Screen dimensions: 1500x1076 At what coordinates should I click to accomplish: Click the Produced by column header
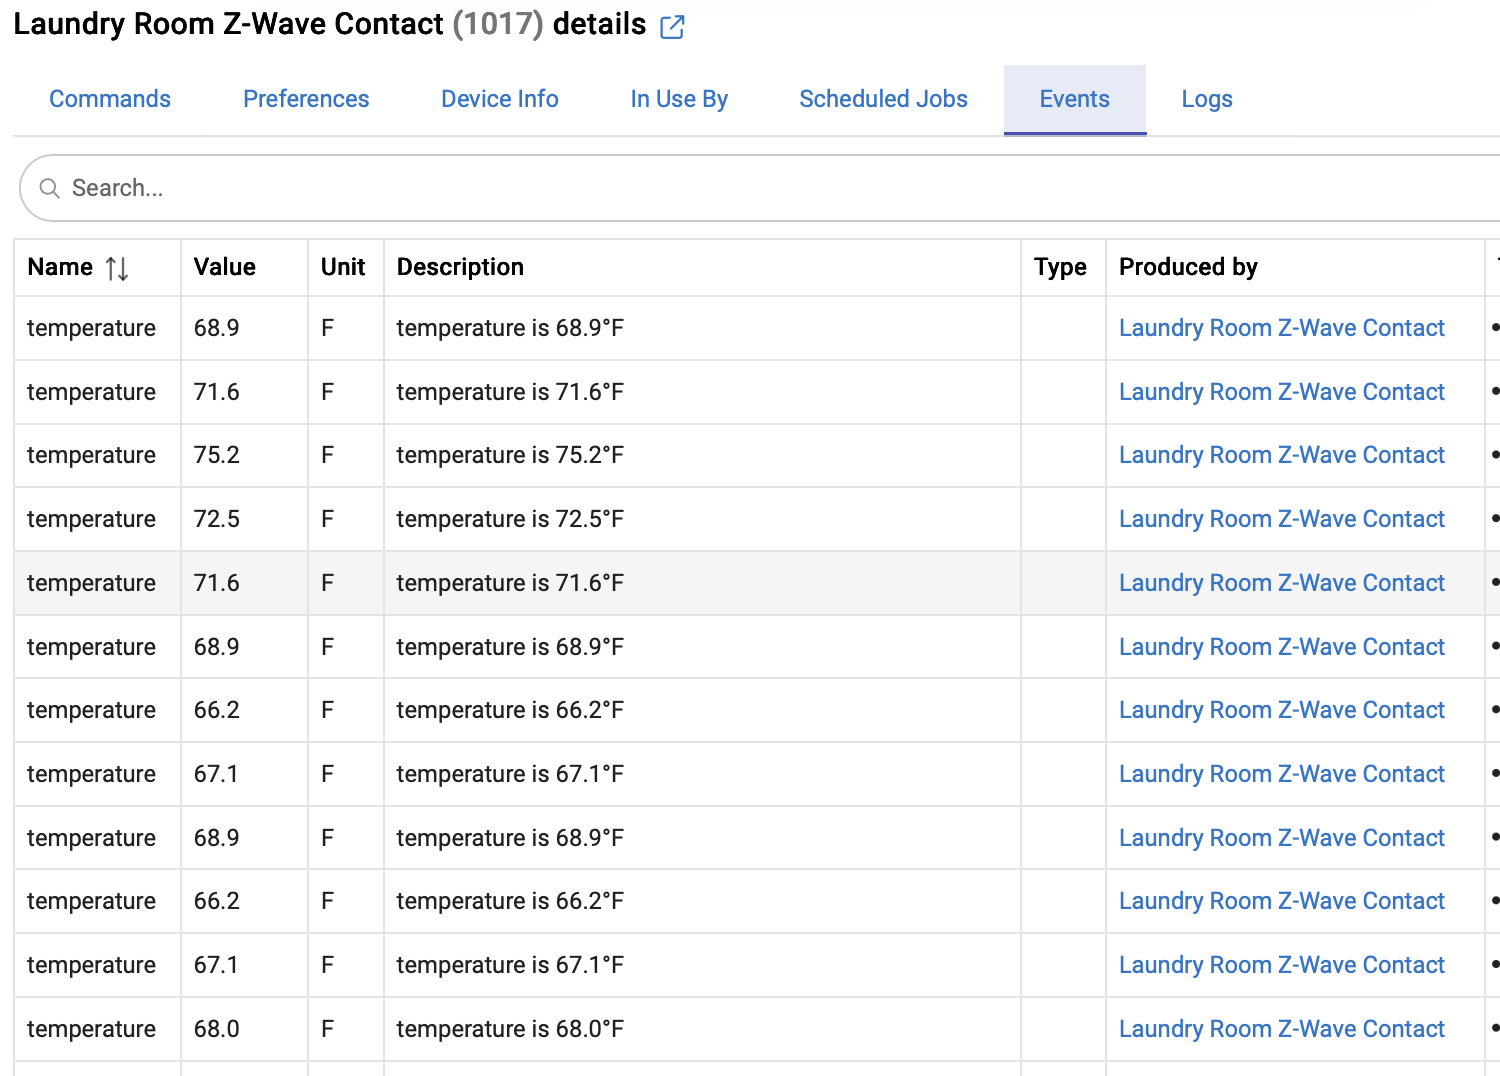point(1188,267)
